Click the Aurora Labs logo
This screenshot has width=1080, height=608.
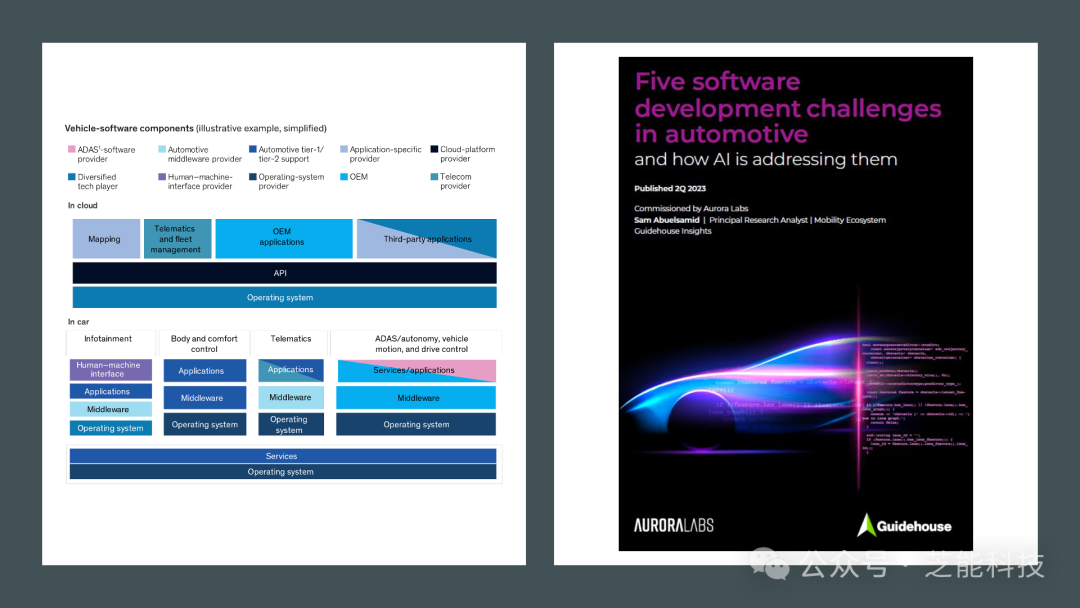click(x=674, y=526)
